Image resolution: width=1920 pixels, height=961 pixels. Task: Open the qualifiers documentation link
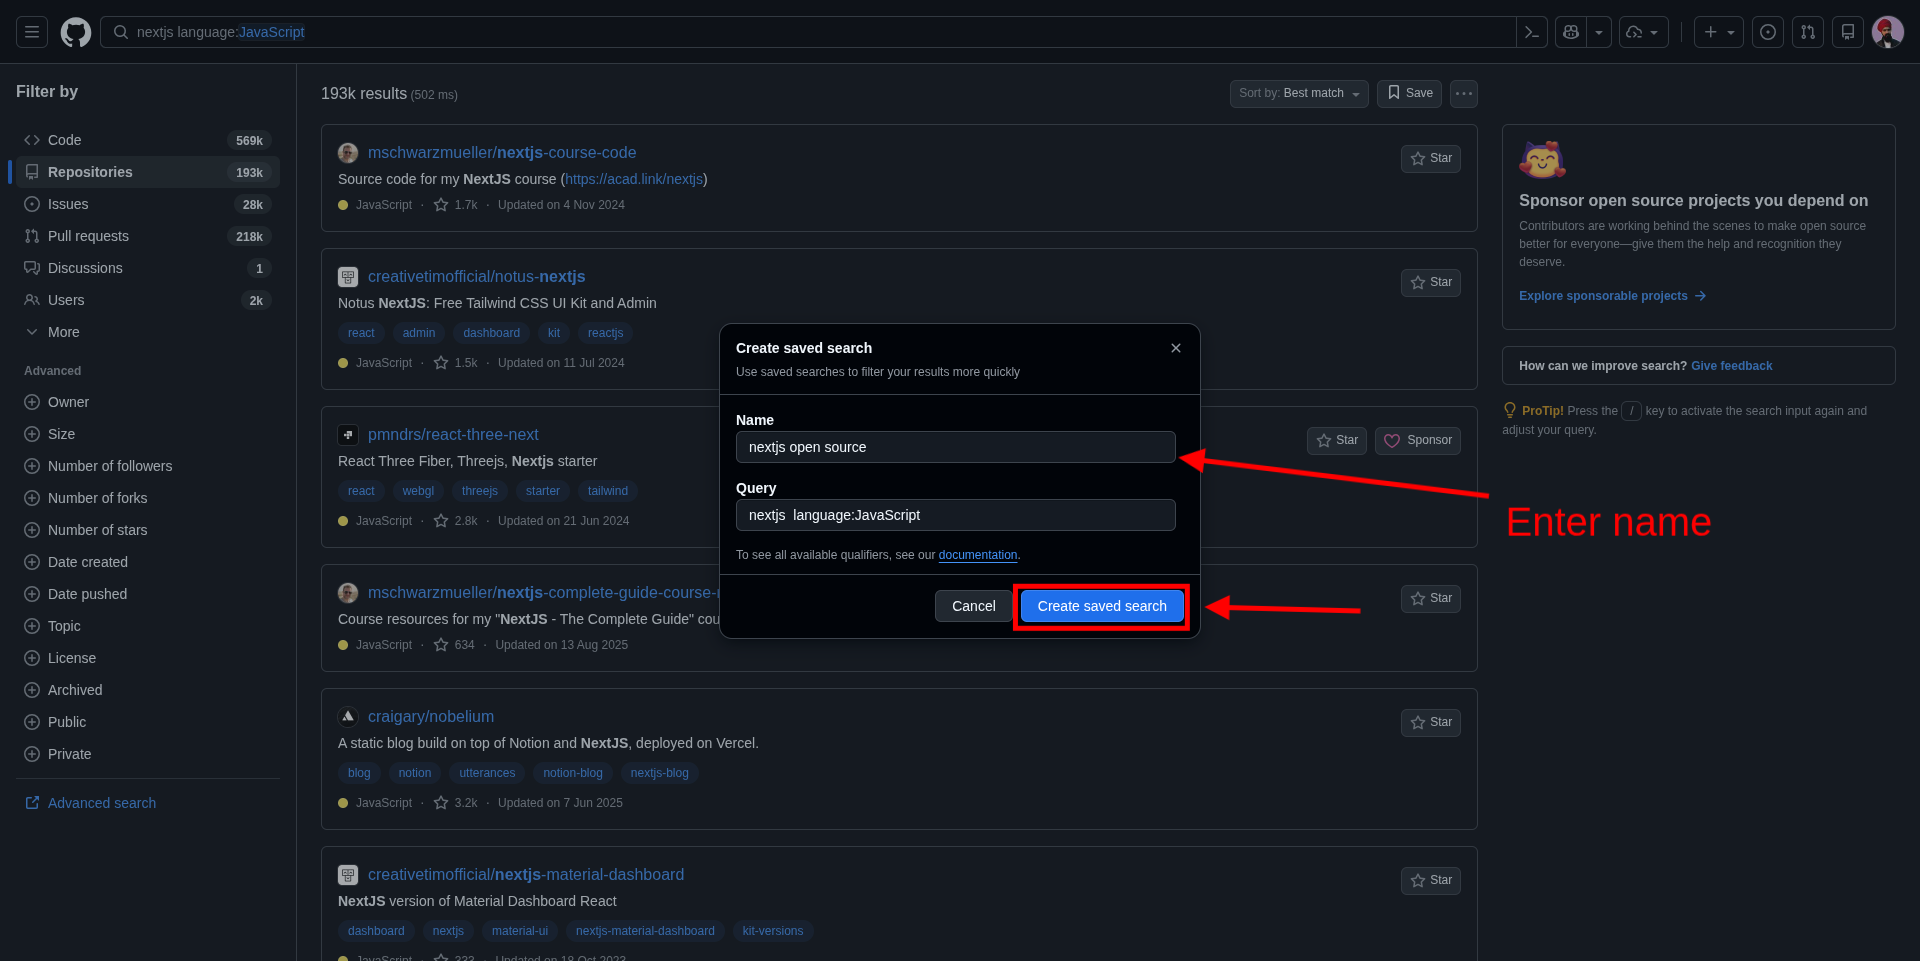978,555
